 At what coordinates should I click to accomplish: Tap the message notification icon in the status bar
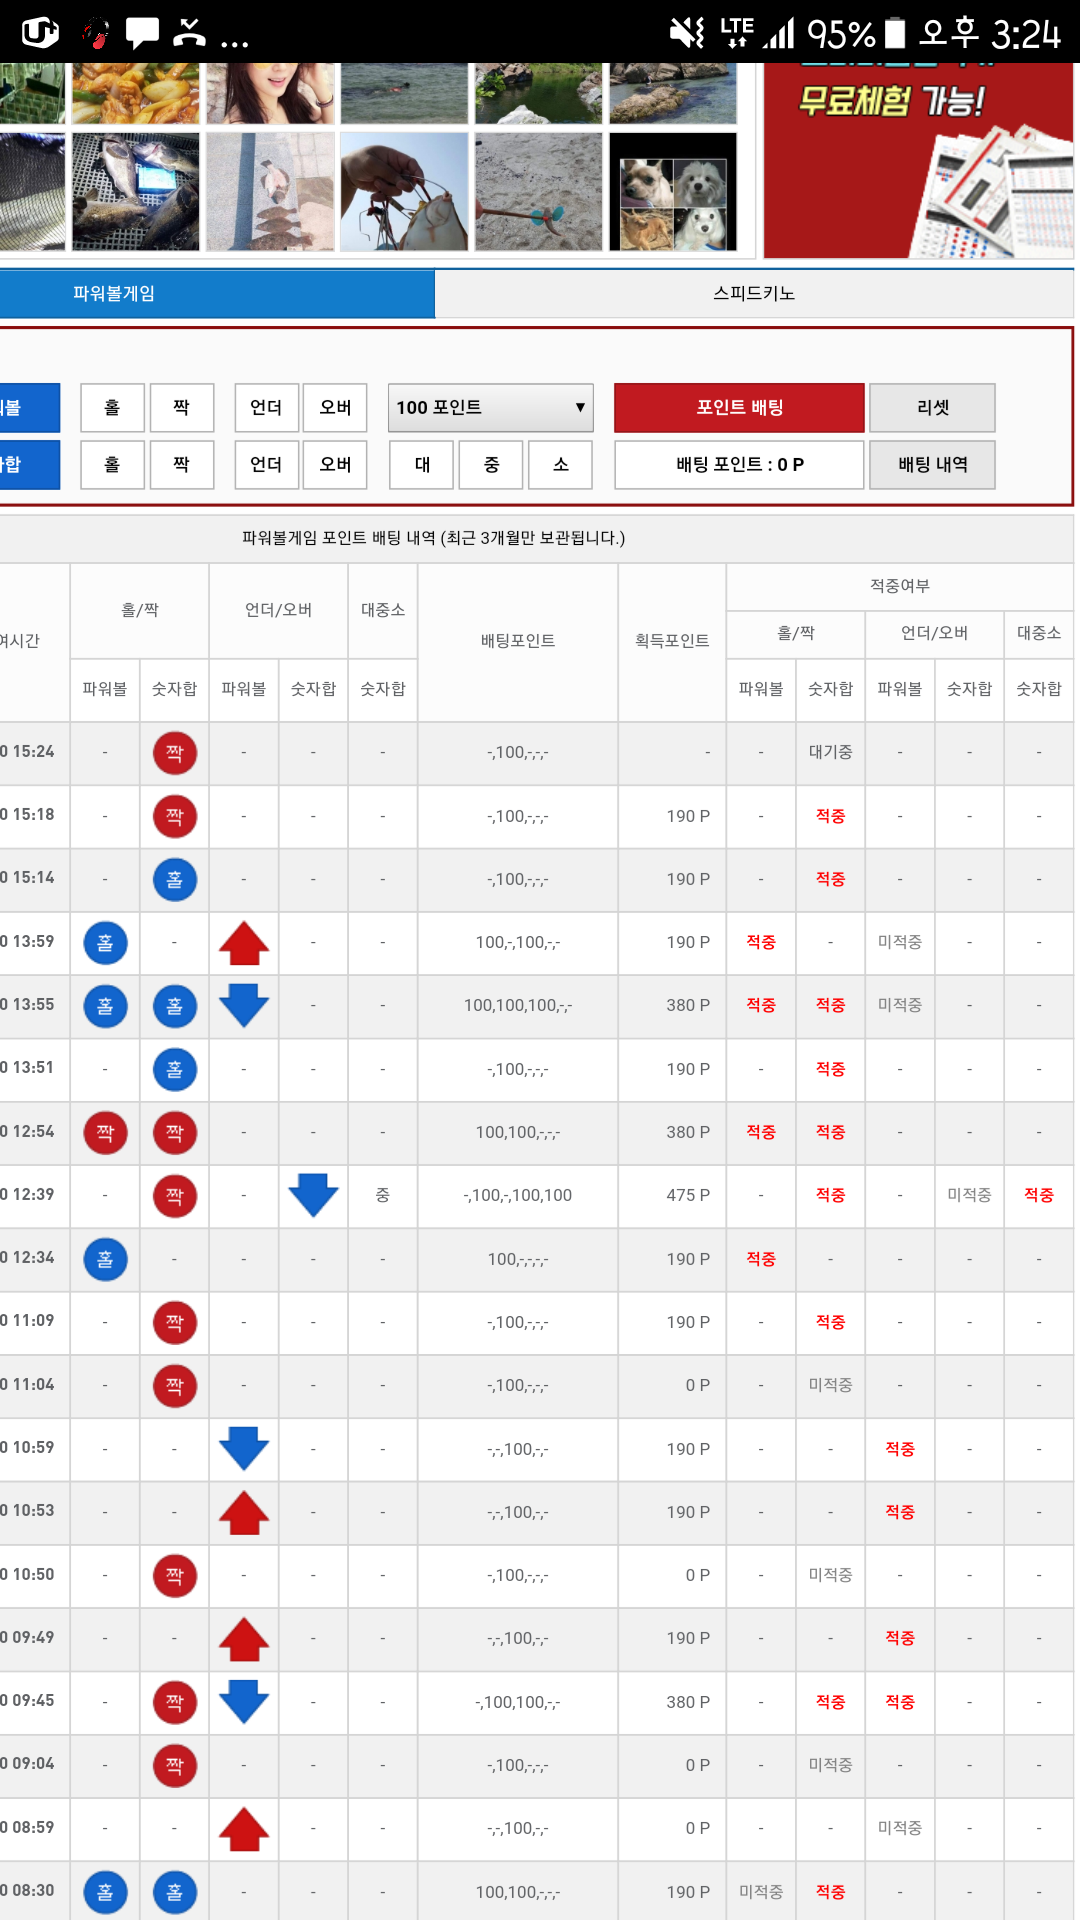tap(142, 33)
